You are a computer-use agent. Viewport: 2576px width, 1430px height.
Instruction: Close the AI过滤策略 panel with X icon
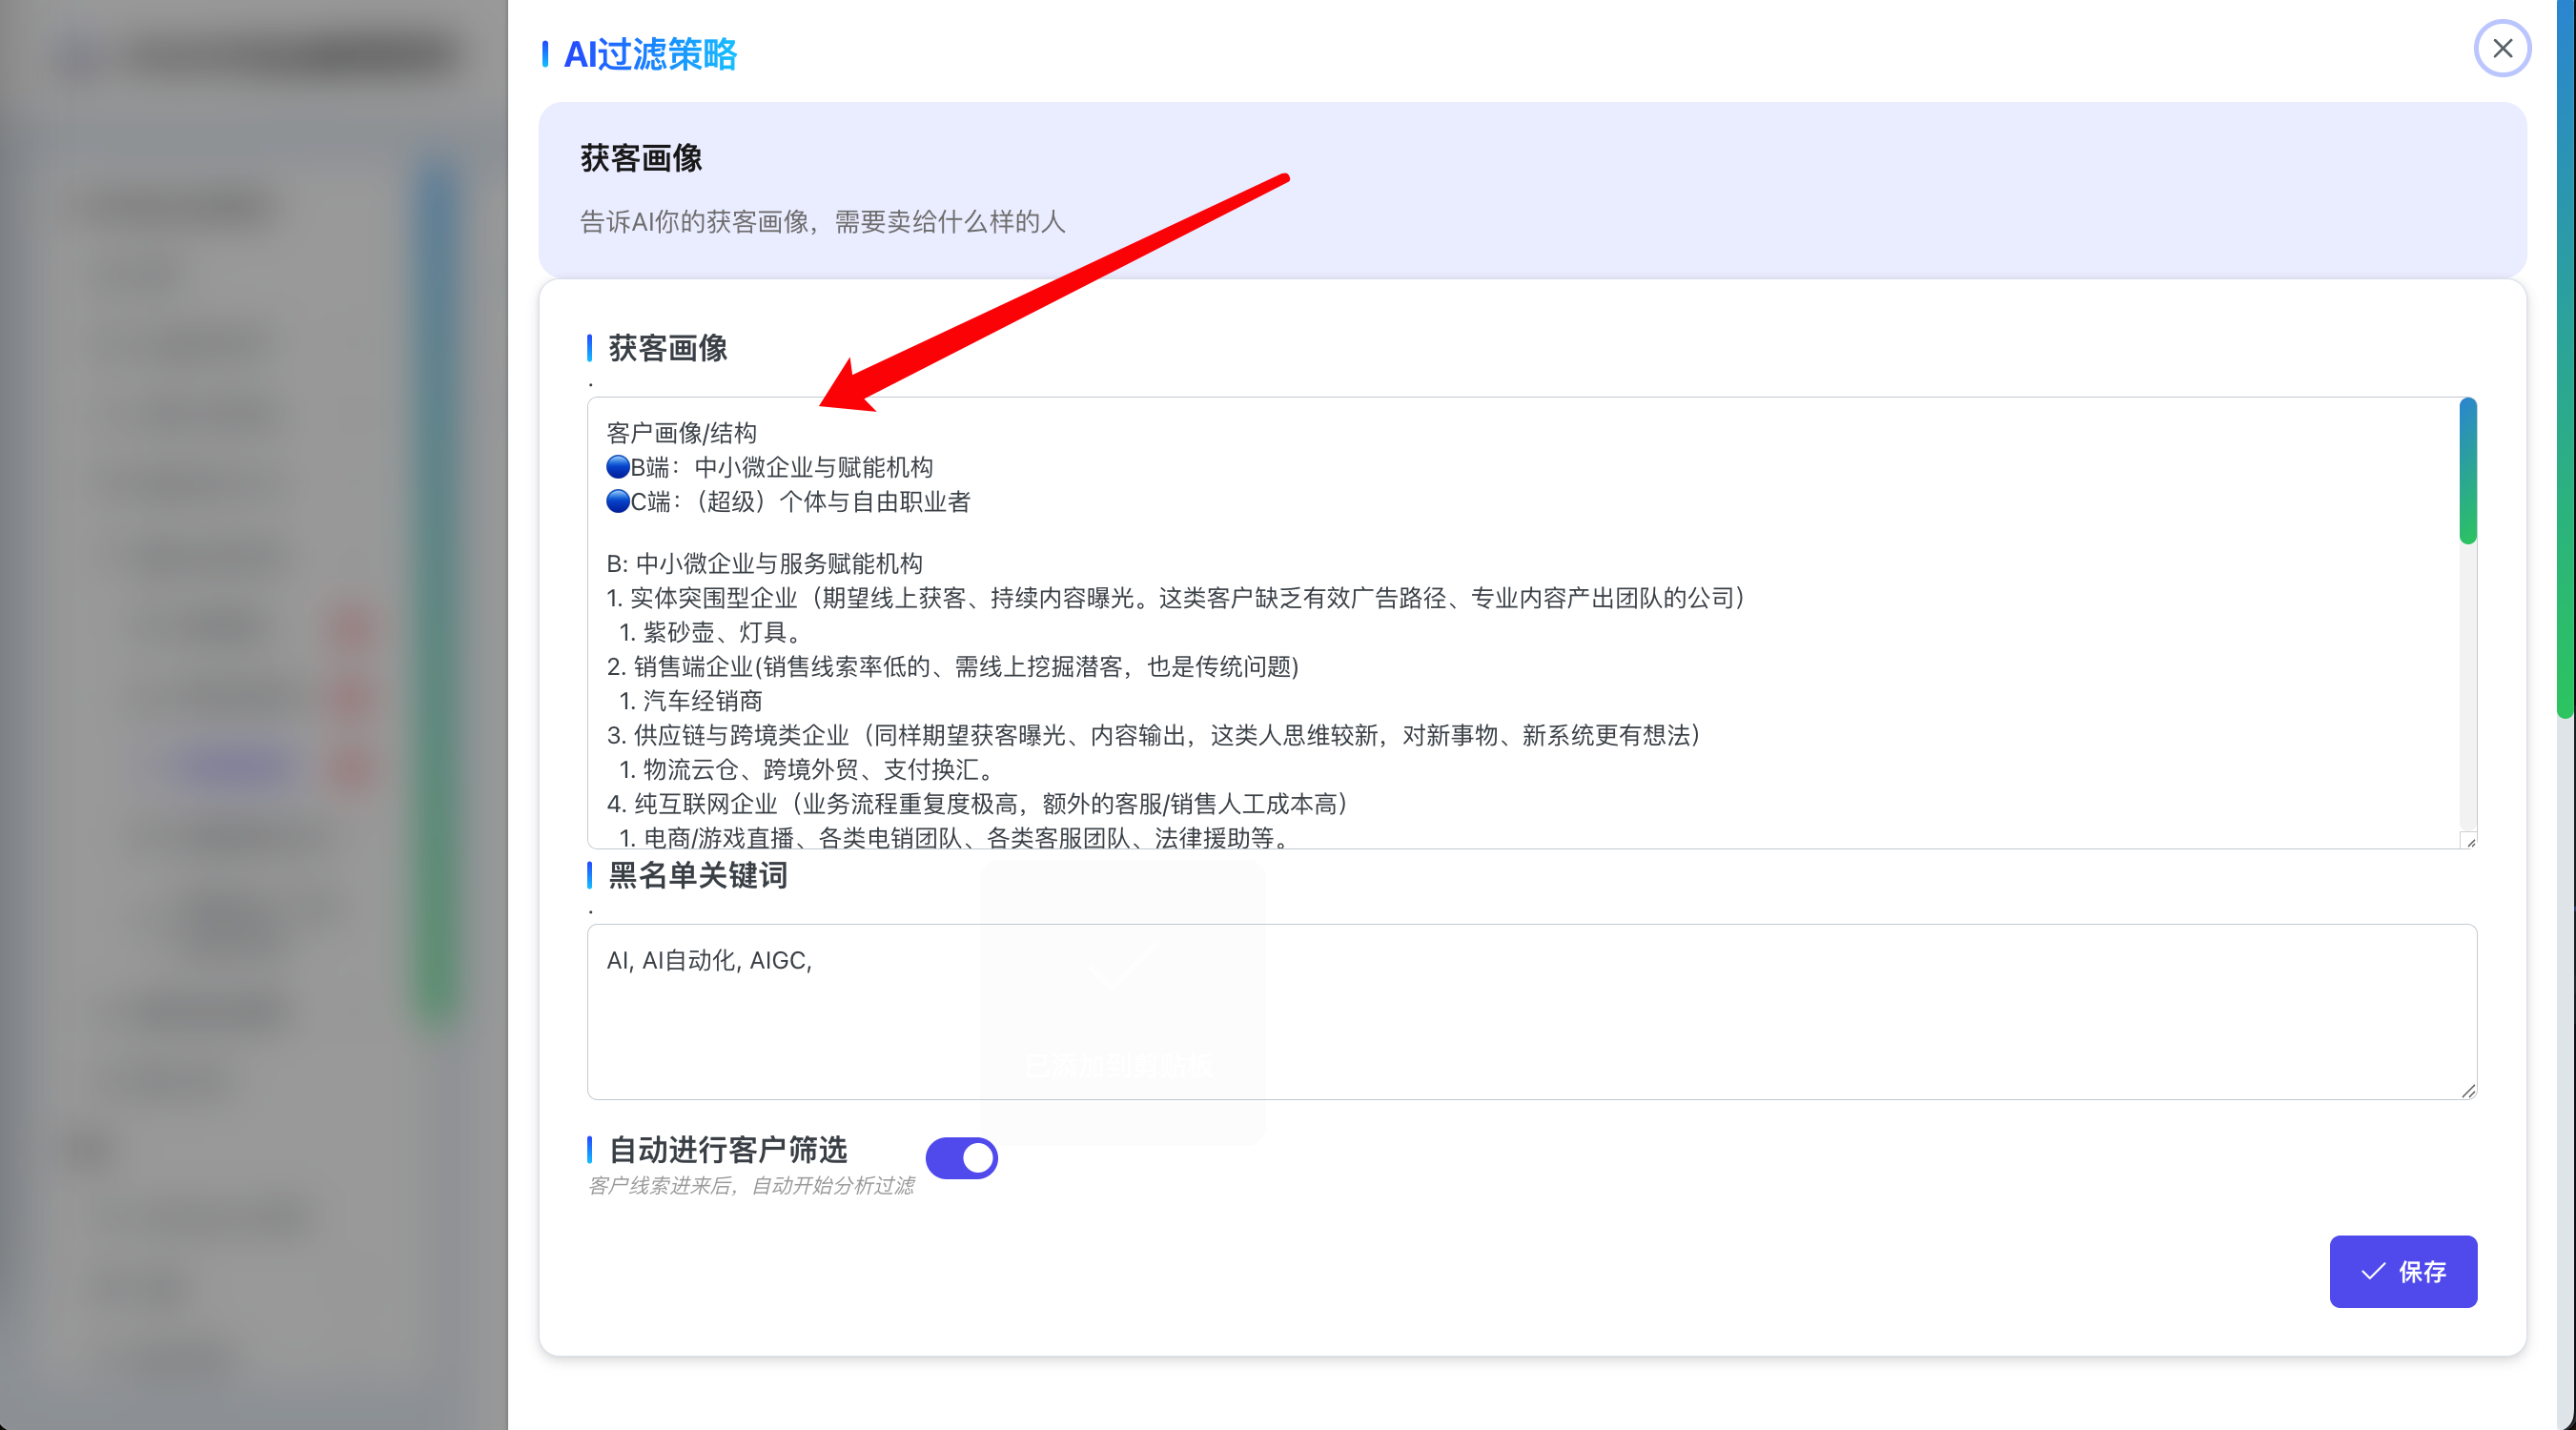pos(2502,48)
